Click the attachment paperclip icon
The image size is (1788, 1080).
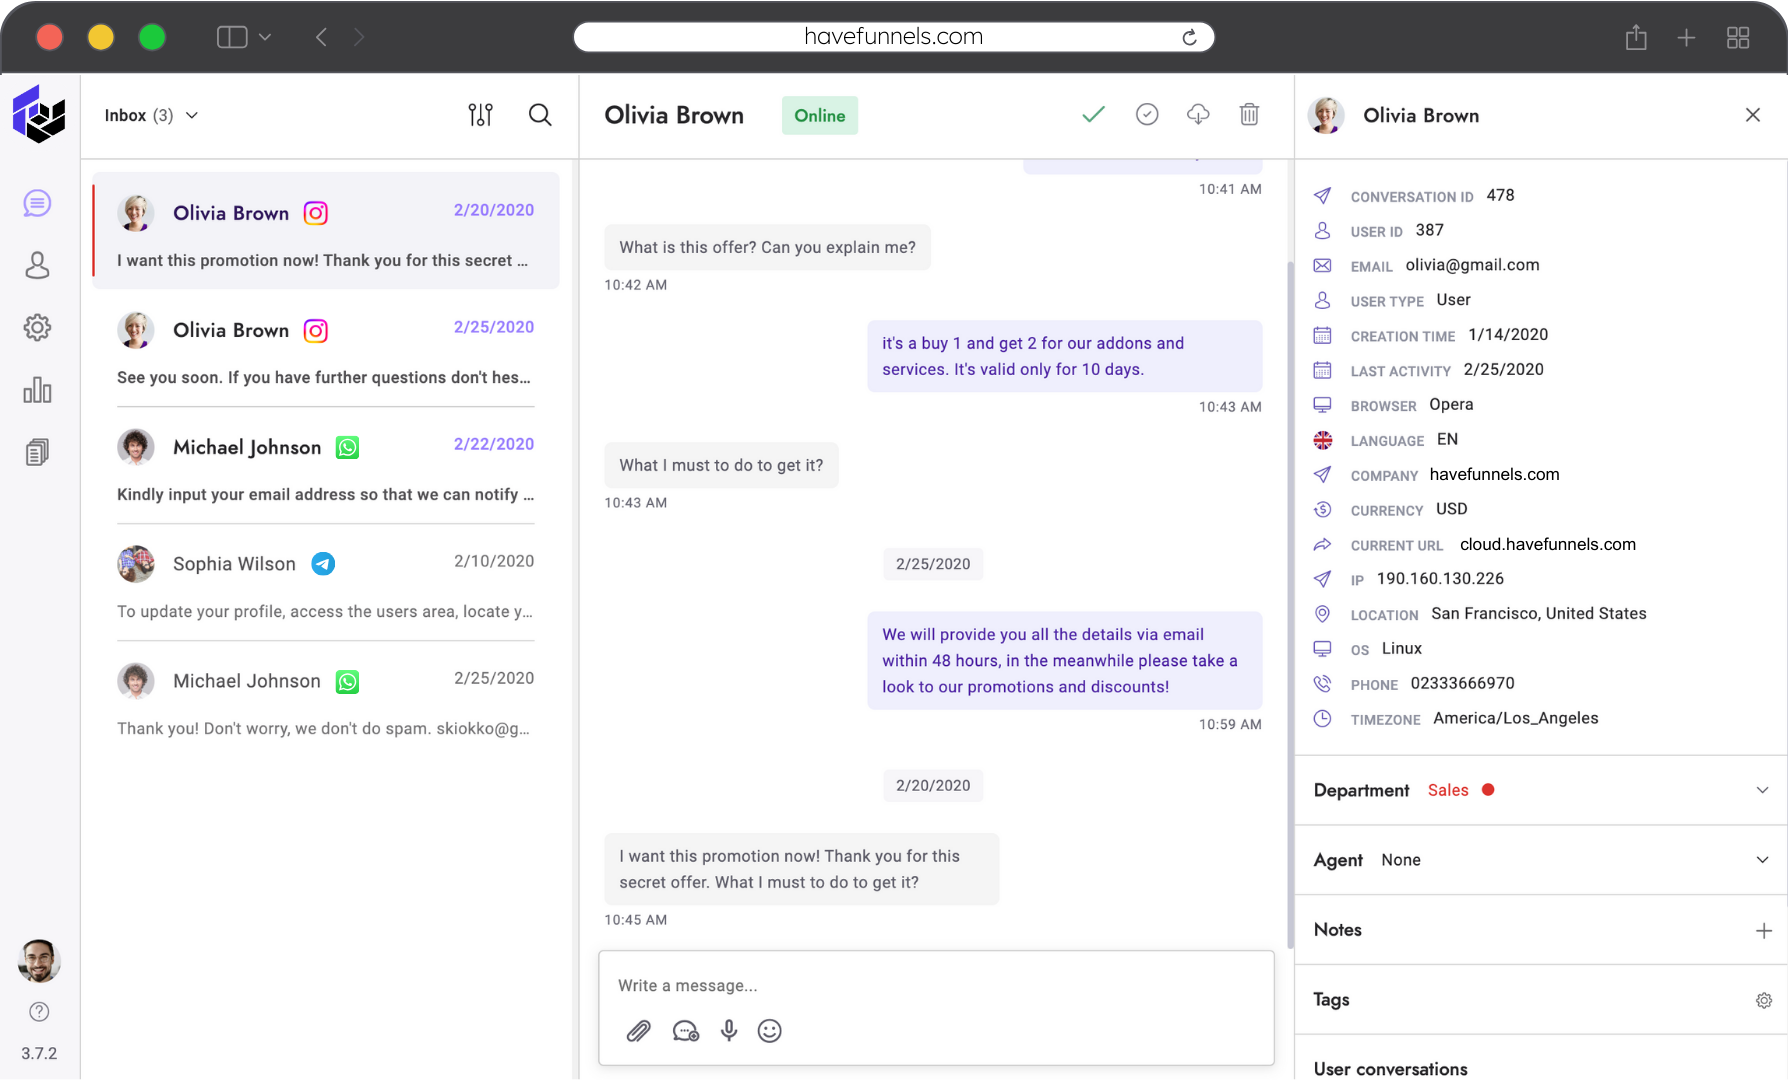(638, 1031)
